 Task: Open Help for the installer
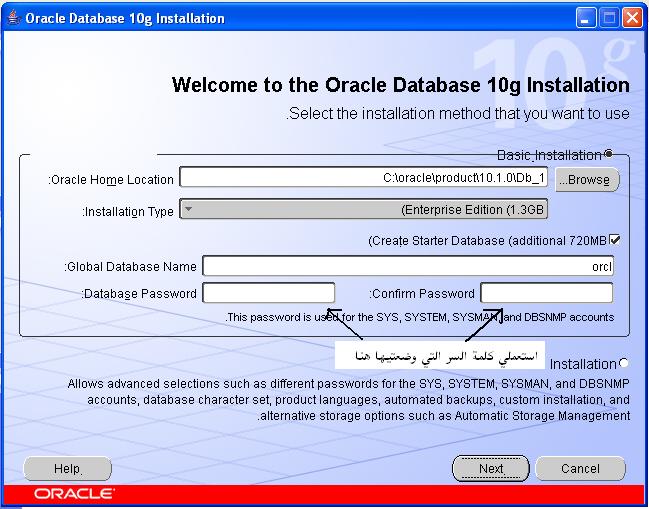[x=67, y=468]
